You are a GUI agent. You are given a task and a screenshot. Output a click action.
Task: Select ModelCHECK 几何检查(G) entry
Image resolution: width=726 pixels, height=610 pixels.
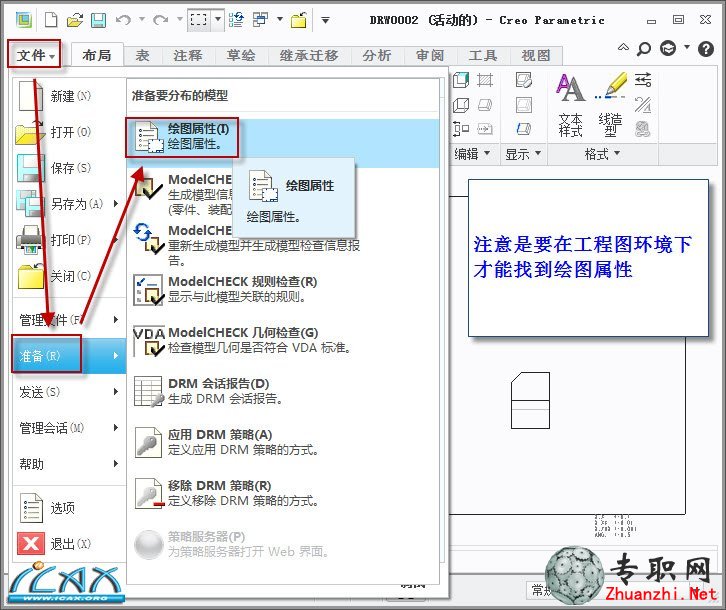[282, 340]
